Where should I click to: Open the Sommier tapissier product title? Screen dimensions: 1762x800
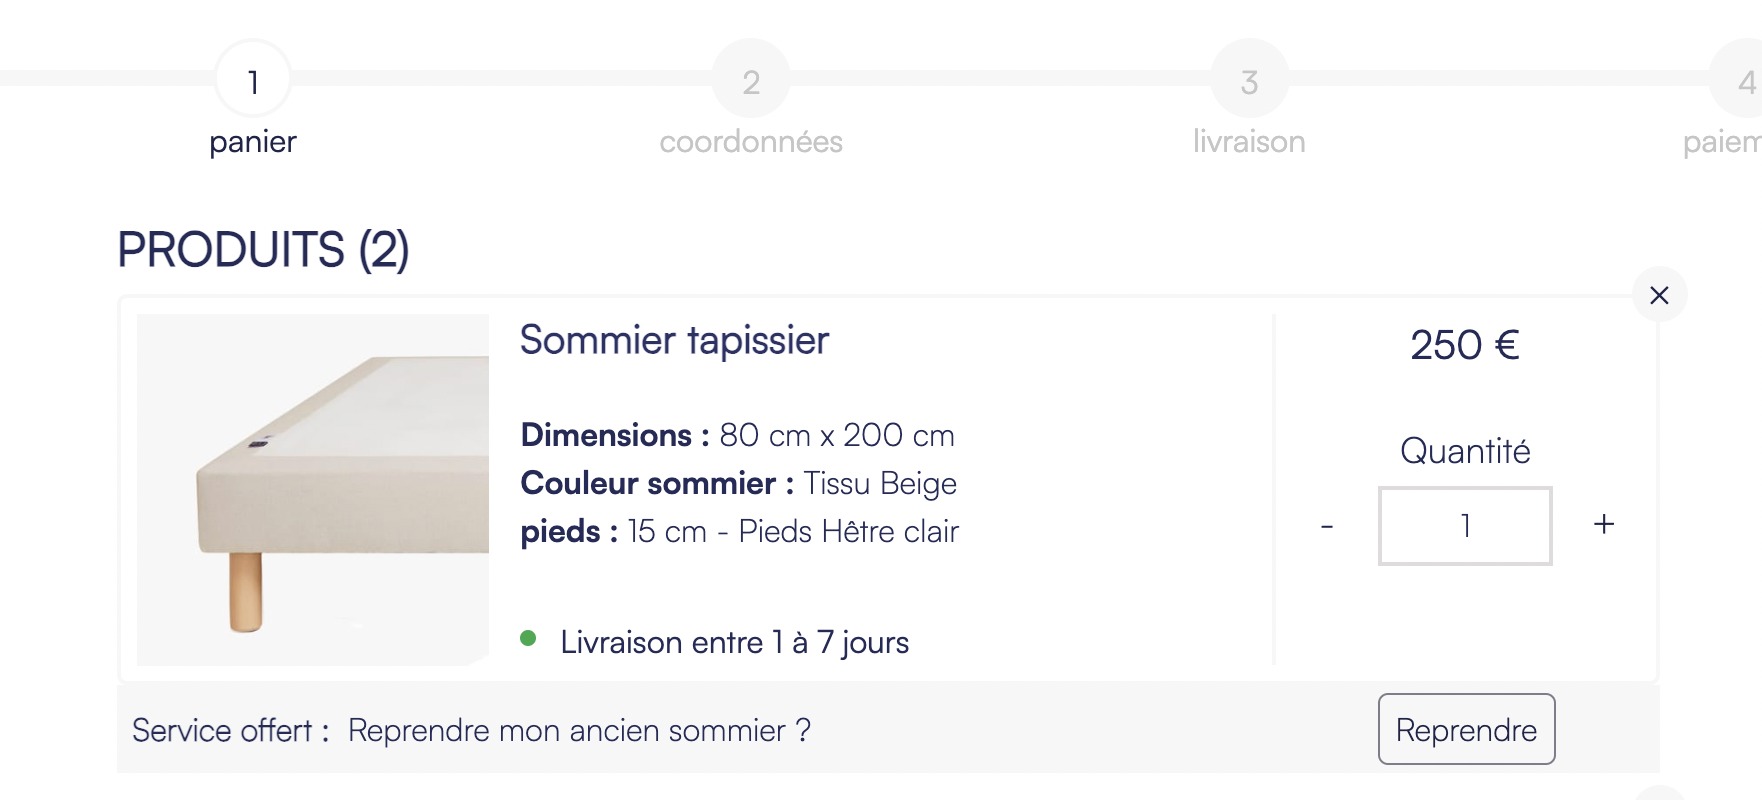tap(675, 341)
